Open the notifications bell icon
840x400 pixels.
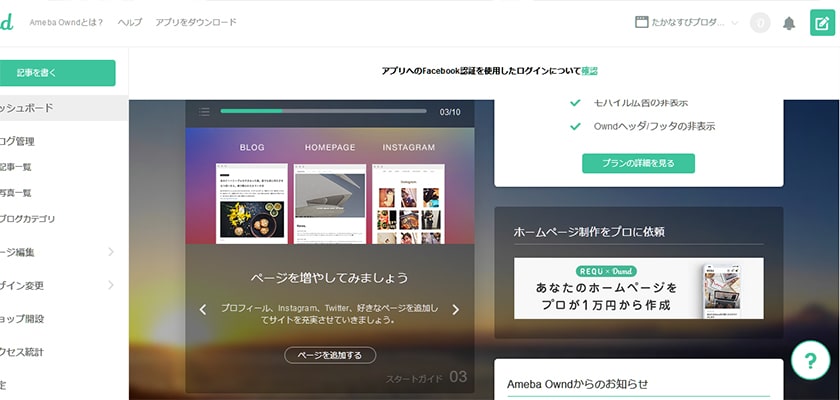(x=789, y=23)
